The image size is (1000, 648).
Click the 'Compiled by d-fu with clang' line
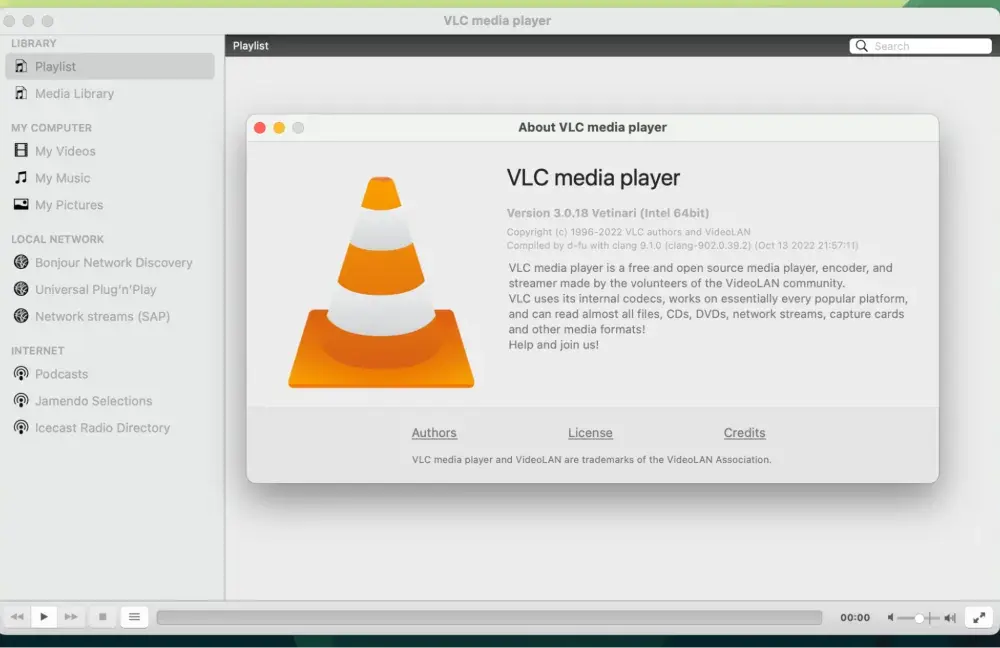[x=682, y=246]
